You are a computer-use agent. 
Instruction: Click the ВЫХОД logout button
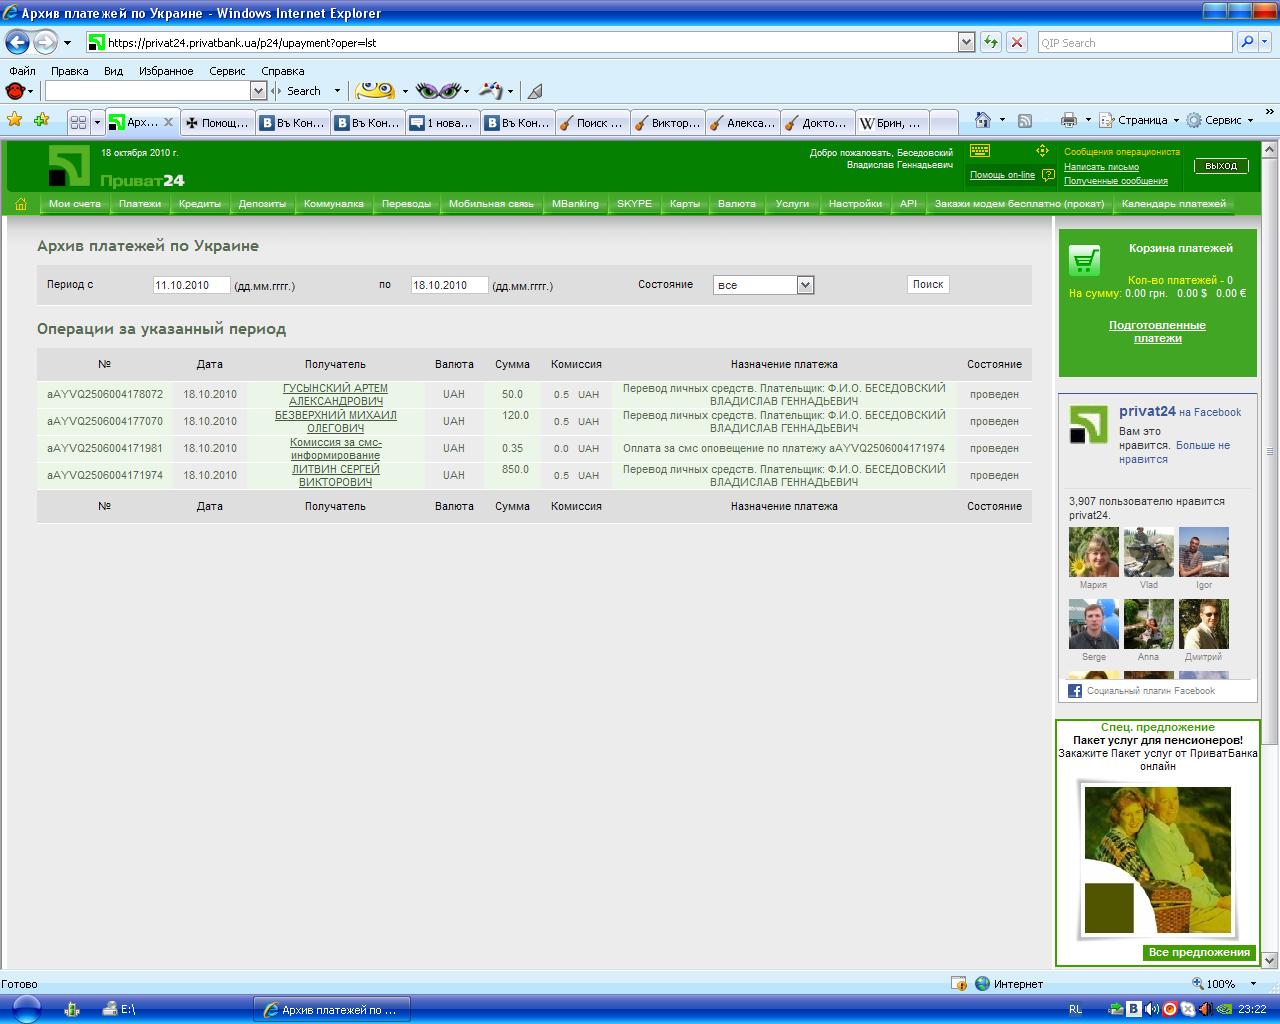(1221, 166)
